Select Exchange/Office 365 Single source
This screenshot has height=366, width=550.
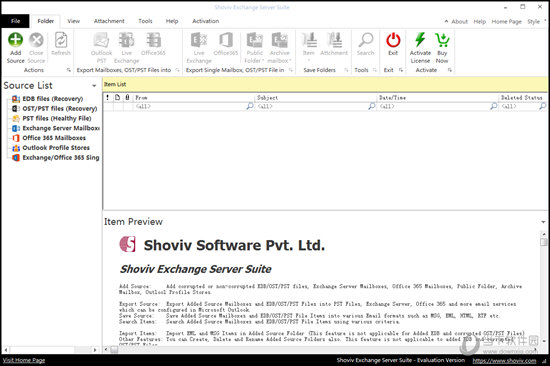pyautogui.click(x=61, y=158)
